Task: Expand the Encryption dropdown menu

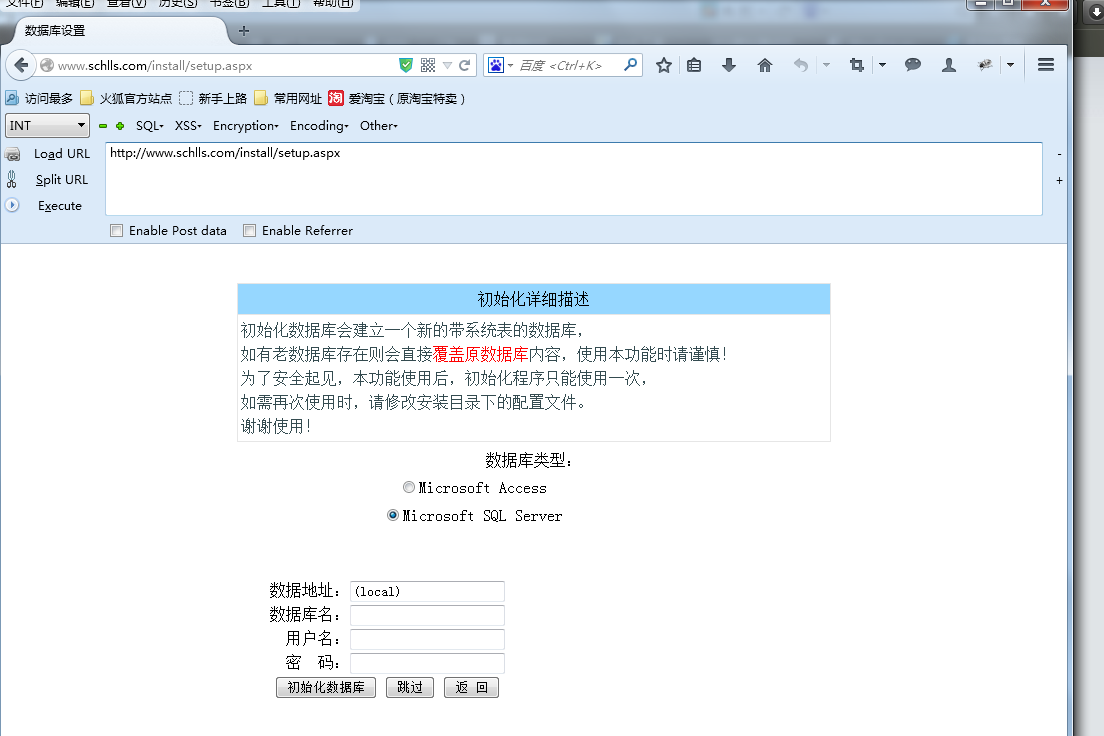Action: point(246,125)
